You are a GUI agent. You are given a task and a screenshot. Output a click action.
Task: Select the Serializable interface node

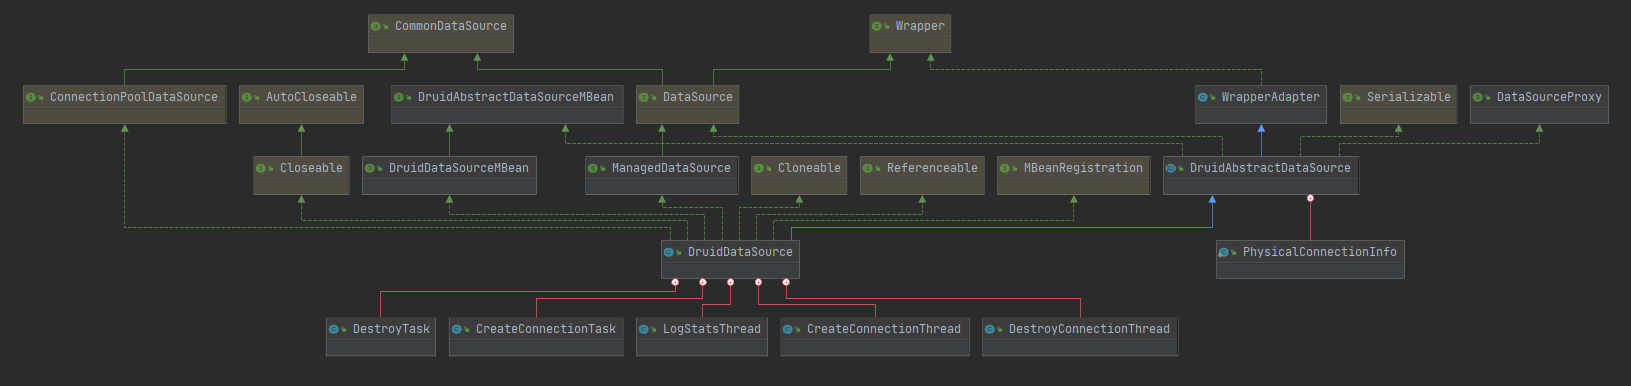point(1398,104)
